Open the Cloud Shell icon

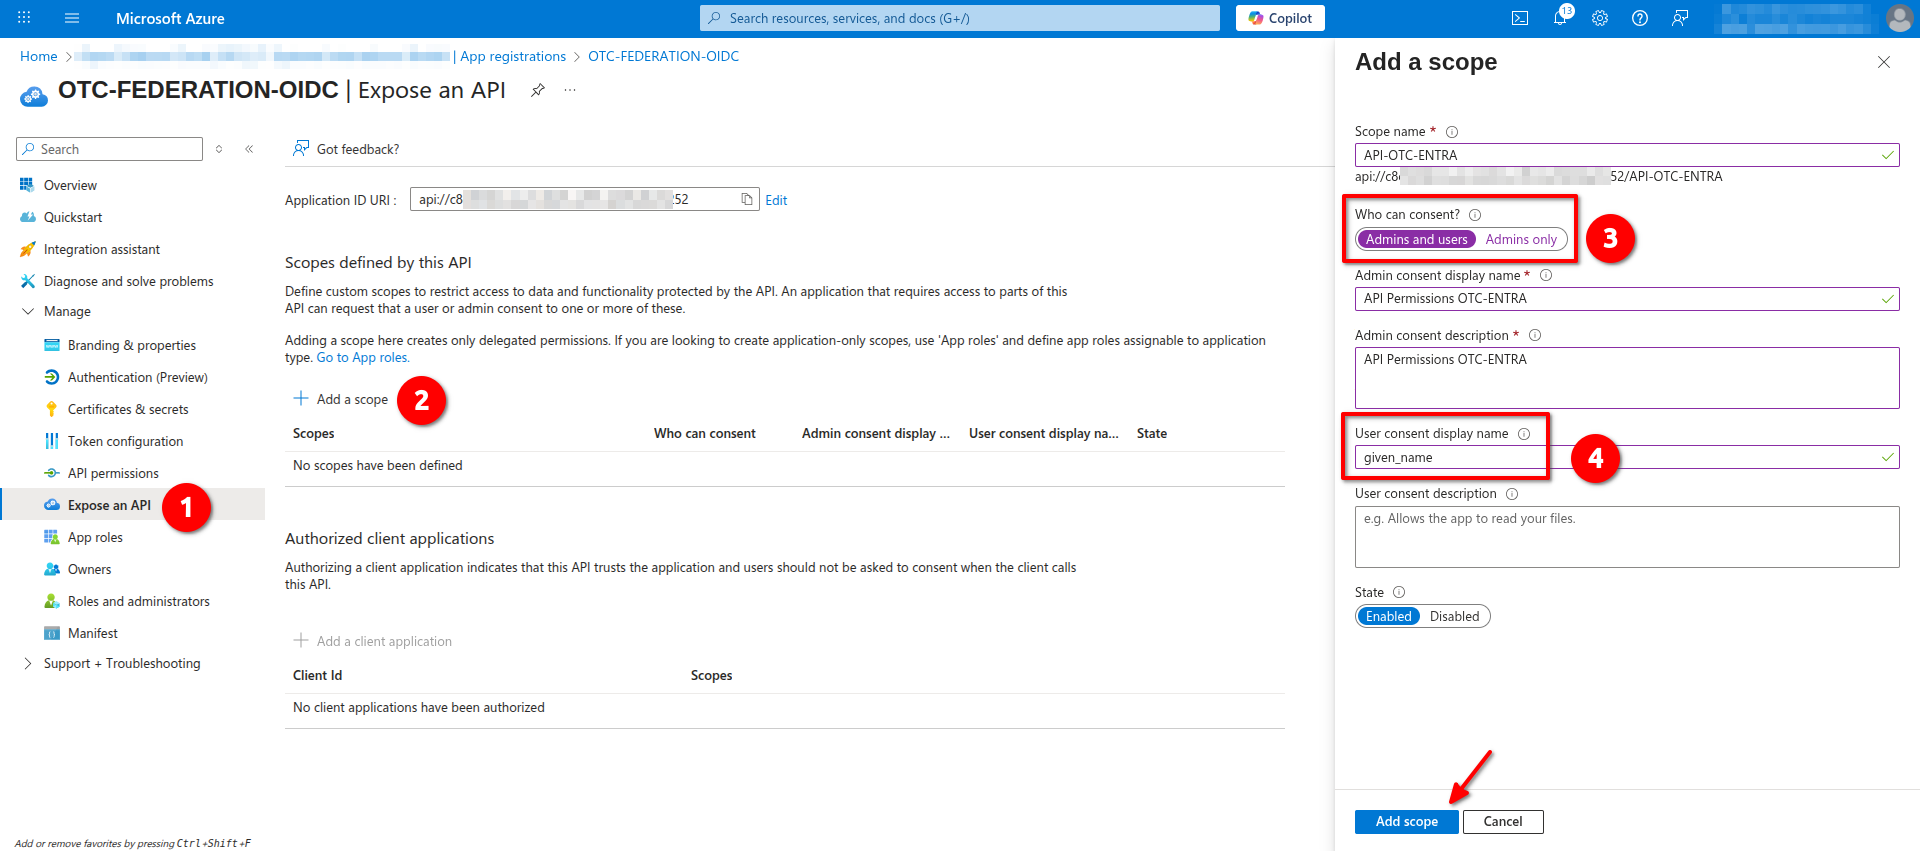[1520, 18]
